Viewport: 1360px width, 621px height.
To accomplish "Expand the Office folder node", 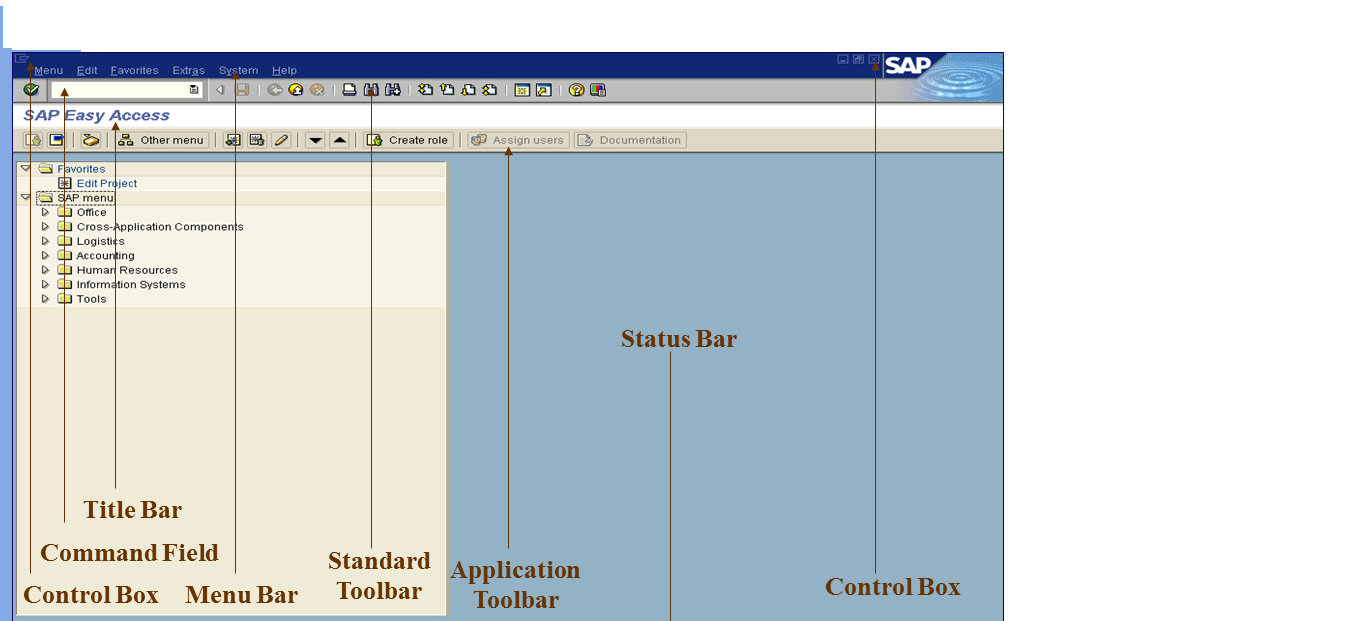I will click(45, 212).
